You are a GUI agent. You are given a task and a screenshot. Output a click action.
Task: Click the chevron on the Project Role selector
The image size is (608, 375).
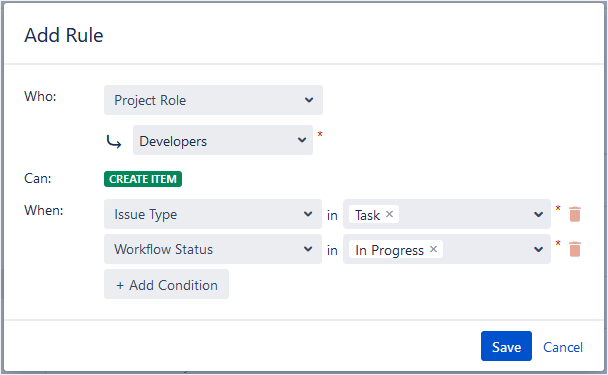[309, 100]
